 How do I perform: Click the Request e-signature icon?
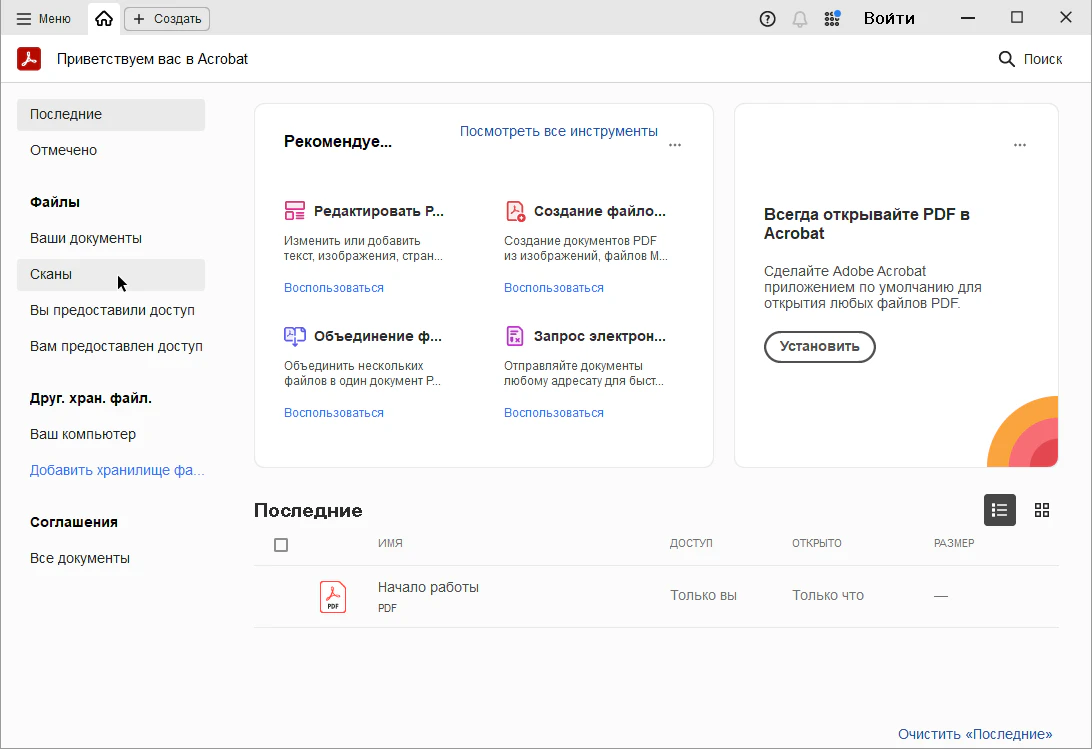point(515,336)
